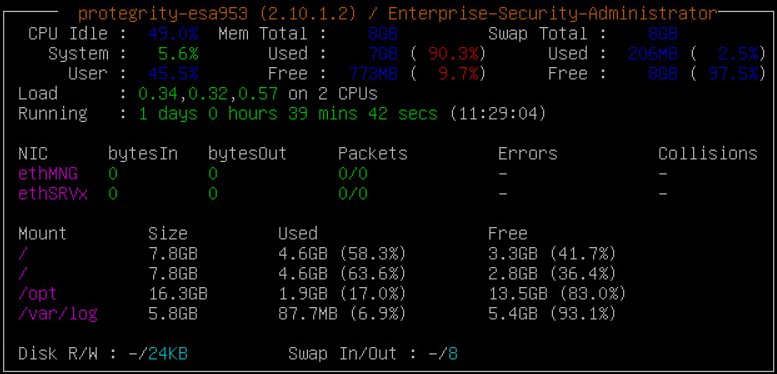The height and width of the screenshot is (374, 777).
Task: Click the bytesIn column header
Action: (143, 154)
